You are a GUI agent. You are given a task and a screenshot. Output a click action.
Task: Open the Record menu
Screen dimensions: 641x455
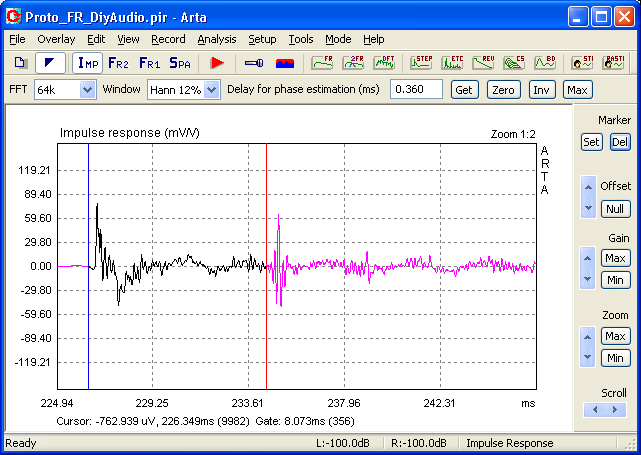[x=168, y=39]
